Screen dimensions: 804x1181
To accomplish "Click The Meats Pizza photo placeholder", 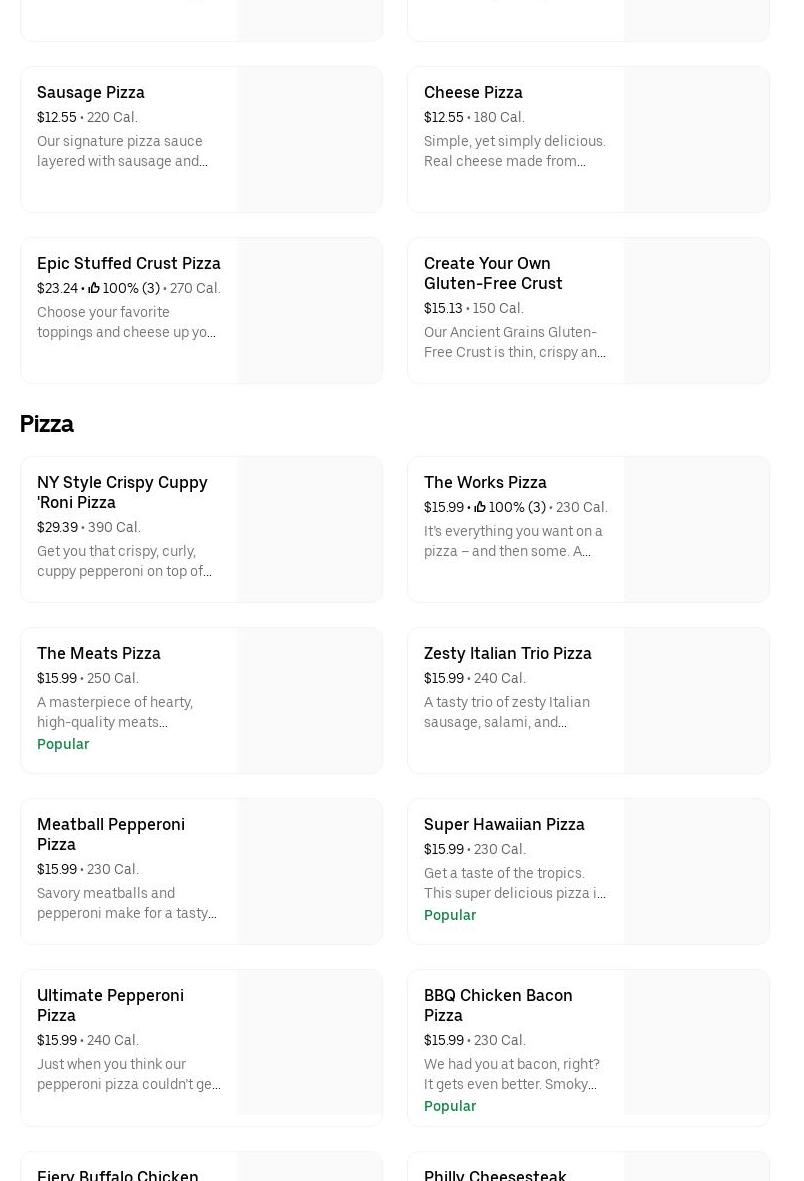I will click(x=310, y=701).
